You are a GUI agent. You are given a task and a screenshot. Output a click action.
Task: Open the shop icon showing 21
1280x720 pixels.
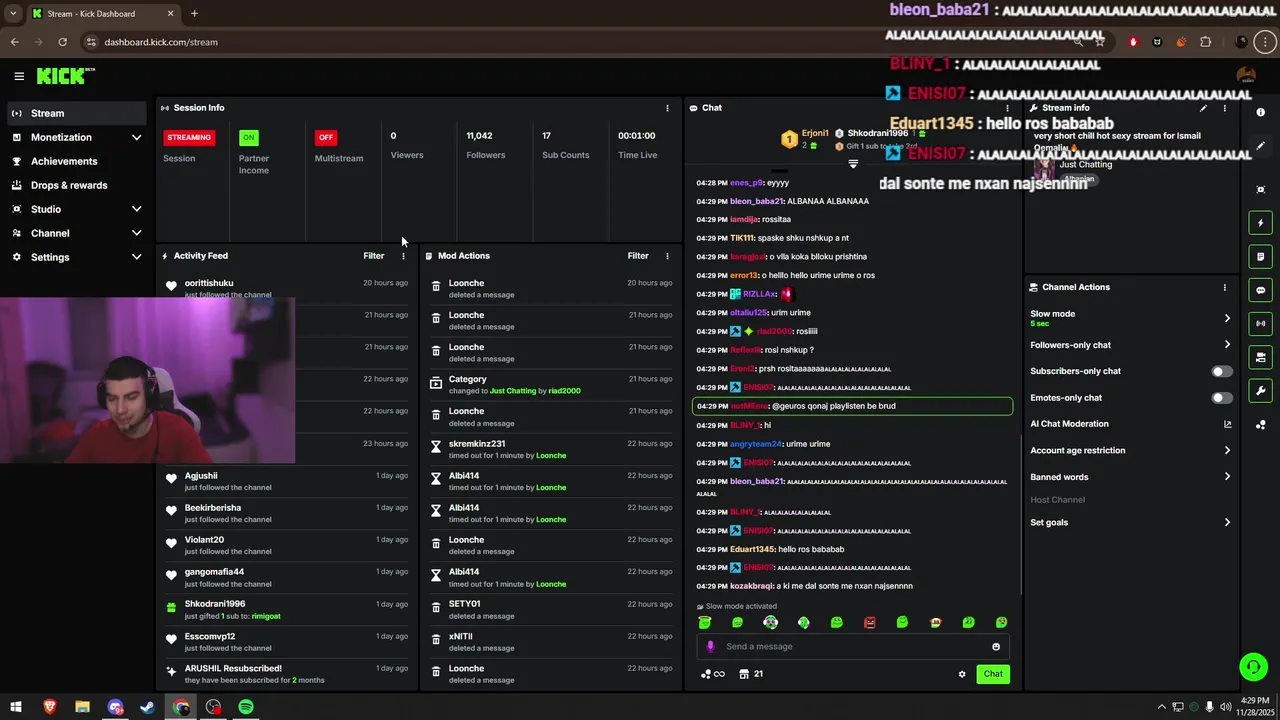point(751,674)
